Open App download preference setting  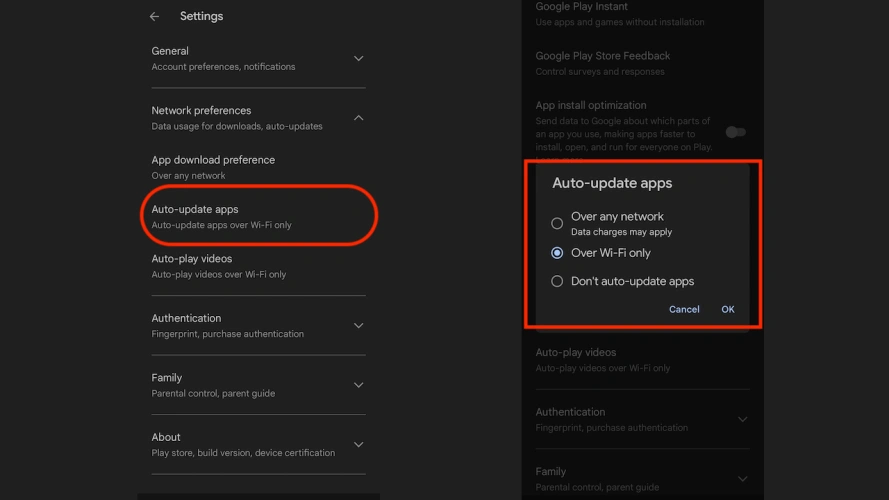point(213,166)
